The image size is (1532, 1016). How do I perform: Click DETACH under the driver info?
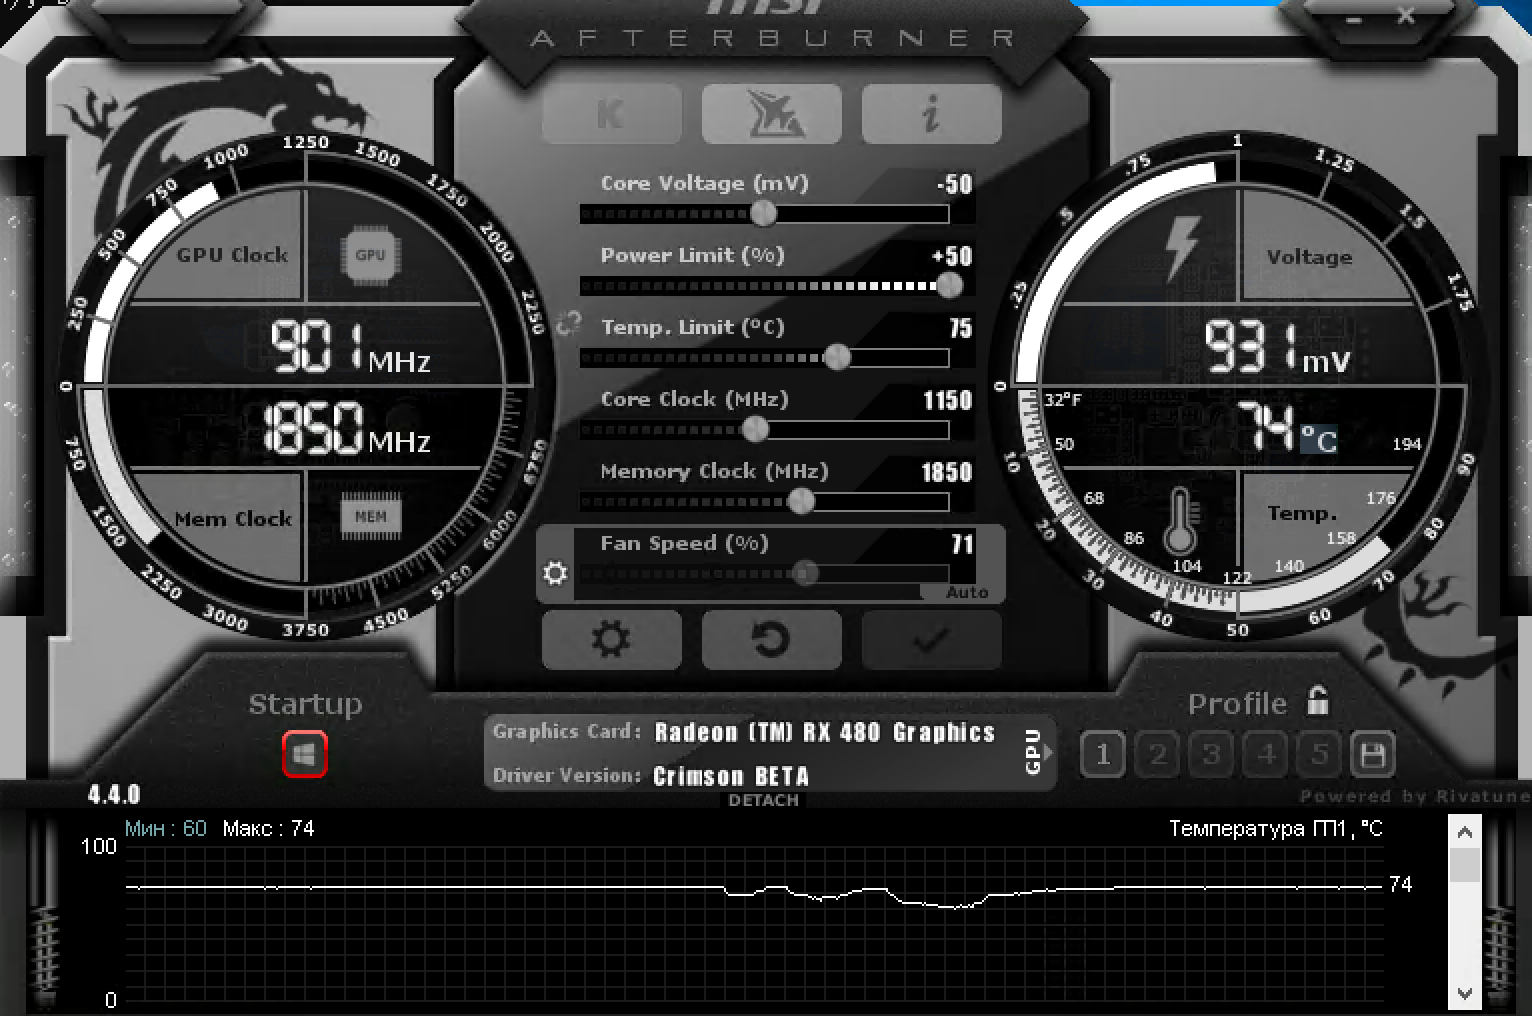tap(764, 800)
